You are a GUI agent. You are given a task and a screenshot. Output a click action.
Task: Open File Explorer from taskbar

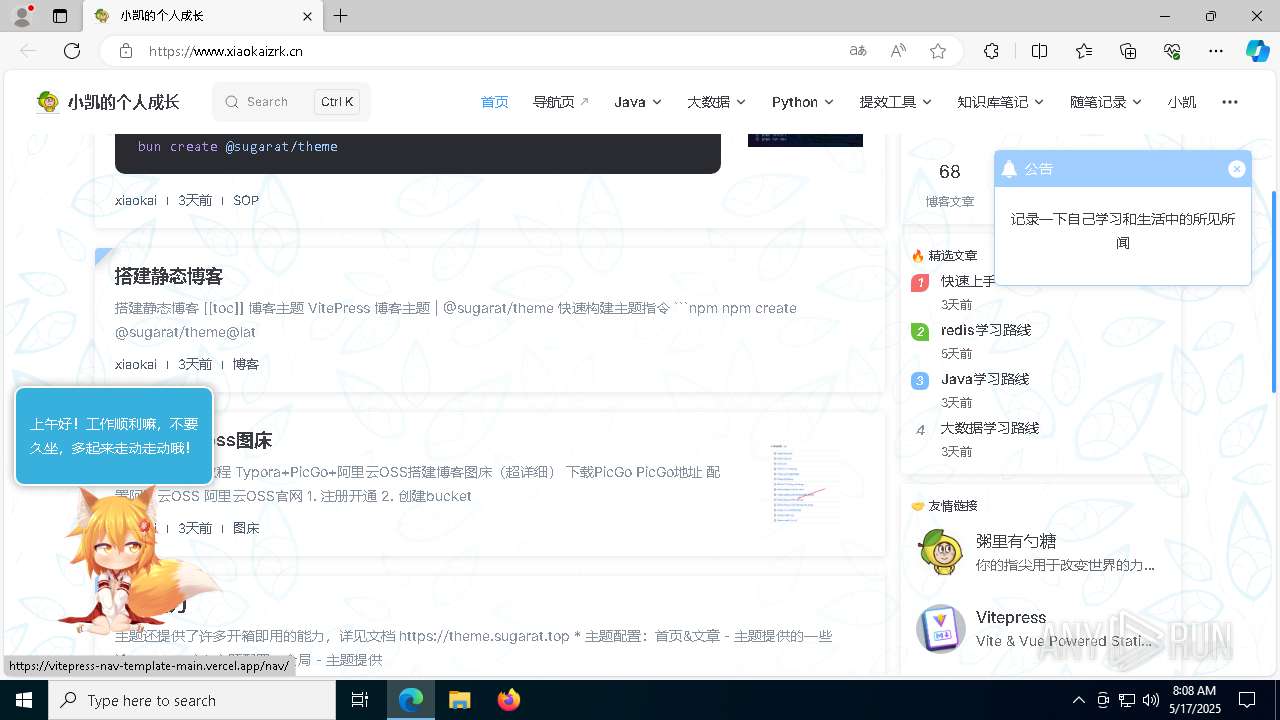tap(459, 700)
